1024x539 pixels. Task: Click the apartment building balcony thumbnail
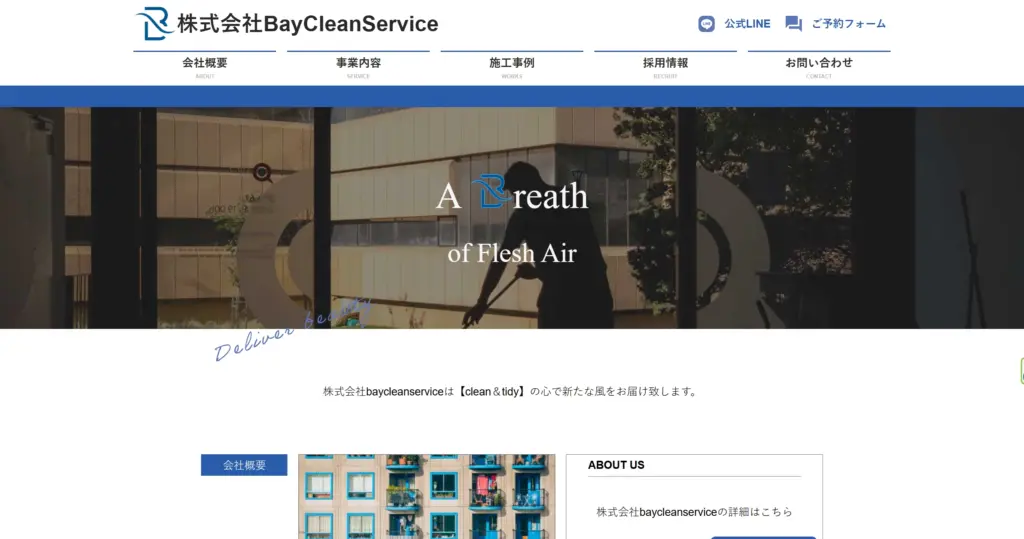[426, 497]
